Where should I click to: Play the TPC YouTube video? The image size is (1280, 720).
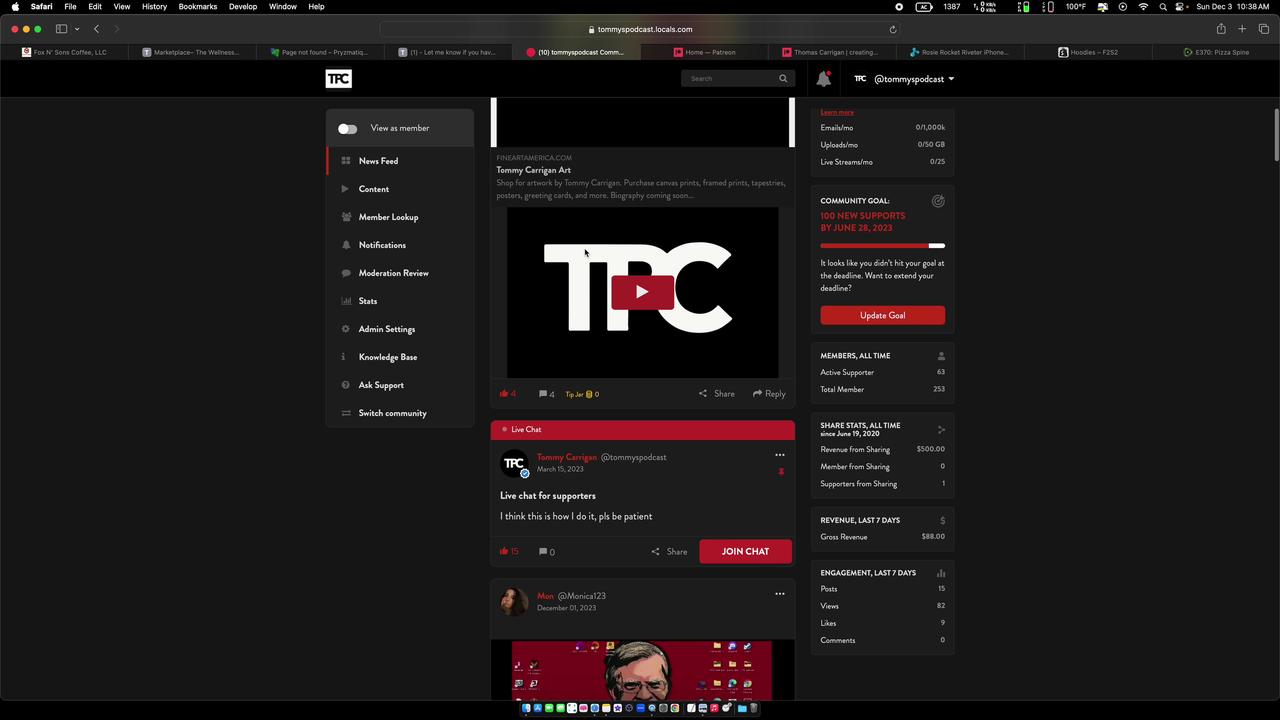[642, 292]
